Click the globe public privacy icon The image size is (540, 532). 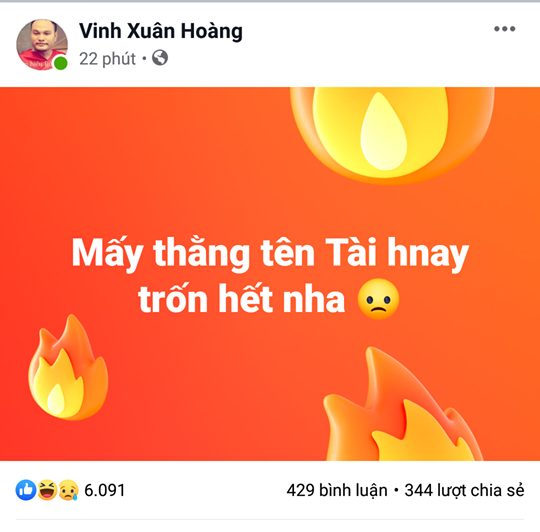(160, 58)
